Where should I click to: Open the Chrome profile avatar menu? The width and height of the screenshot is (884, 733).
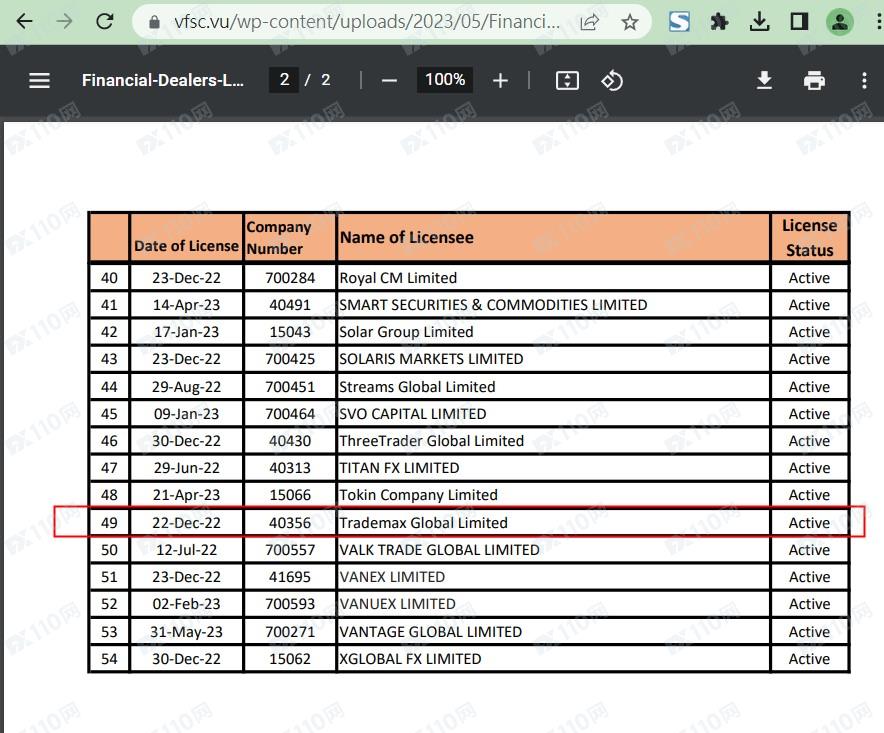[x=840, y=21]
